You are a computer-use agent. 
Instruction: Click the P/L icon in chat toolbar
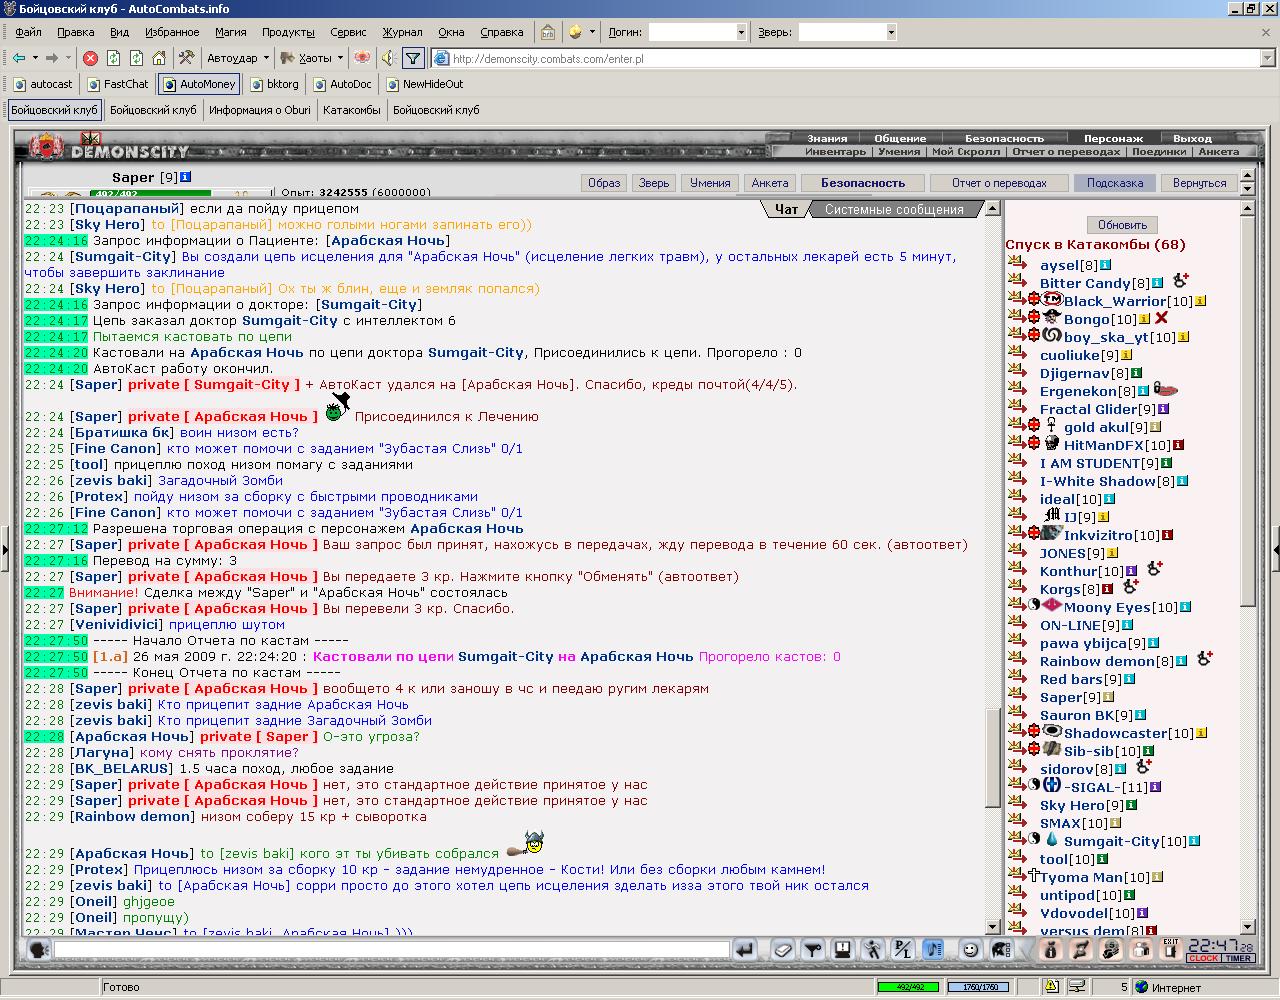point(902,949)
